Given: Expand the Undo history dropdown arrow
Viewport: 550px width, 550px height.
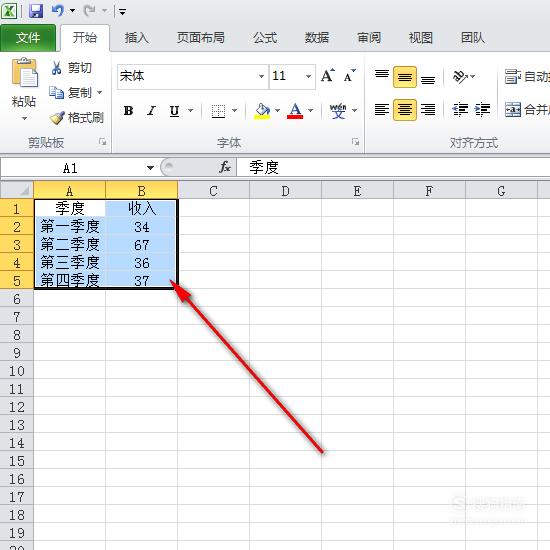Looking at the screenshot, I should 72,11.
